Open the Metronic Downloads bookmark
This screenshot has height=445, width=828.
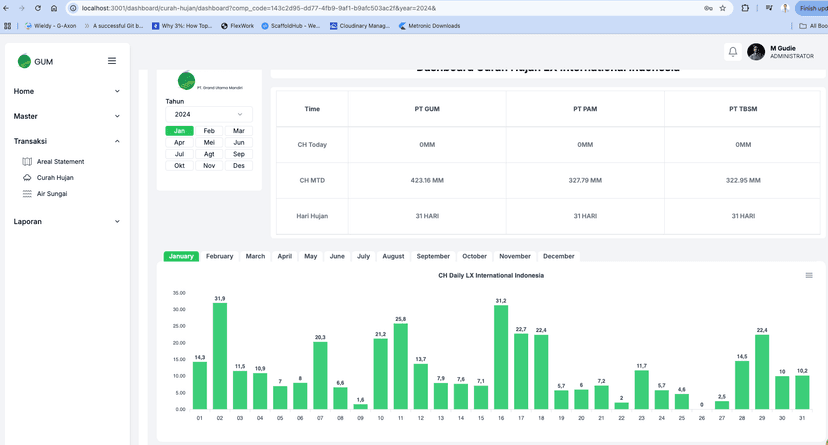[429, 25]
